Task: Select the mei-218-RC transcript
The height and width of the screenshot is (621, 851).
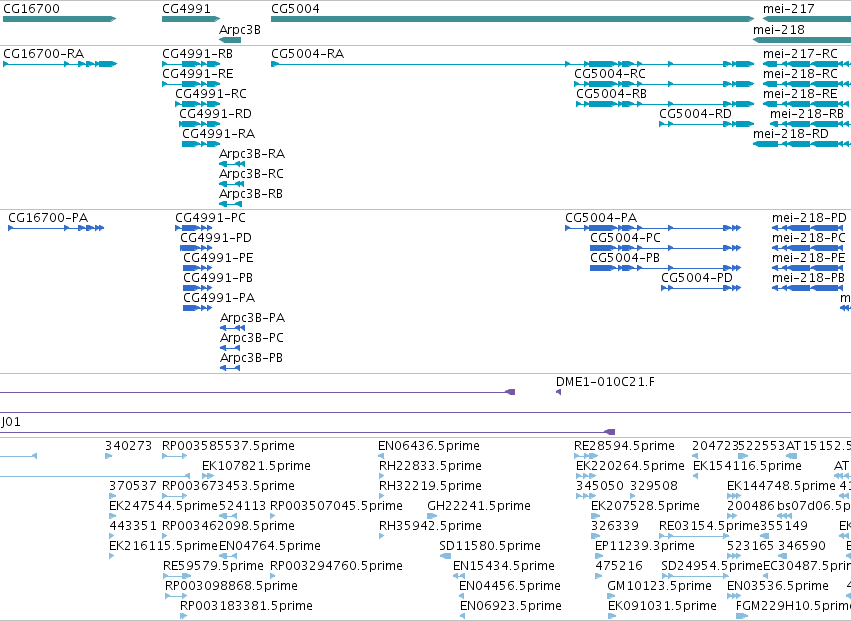Action: point(806,84)
